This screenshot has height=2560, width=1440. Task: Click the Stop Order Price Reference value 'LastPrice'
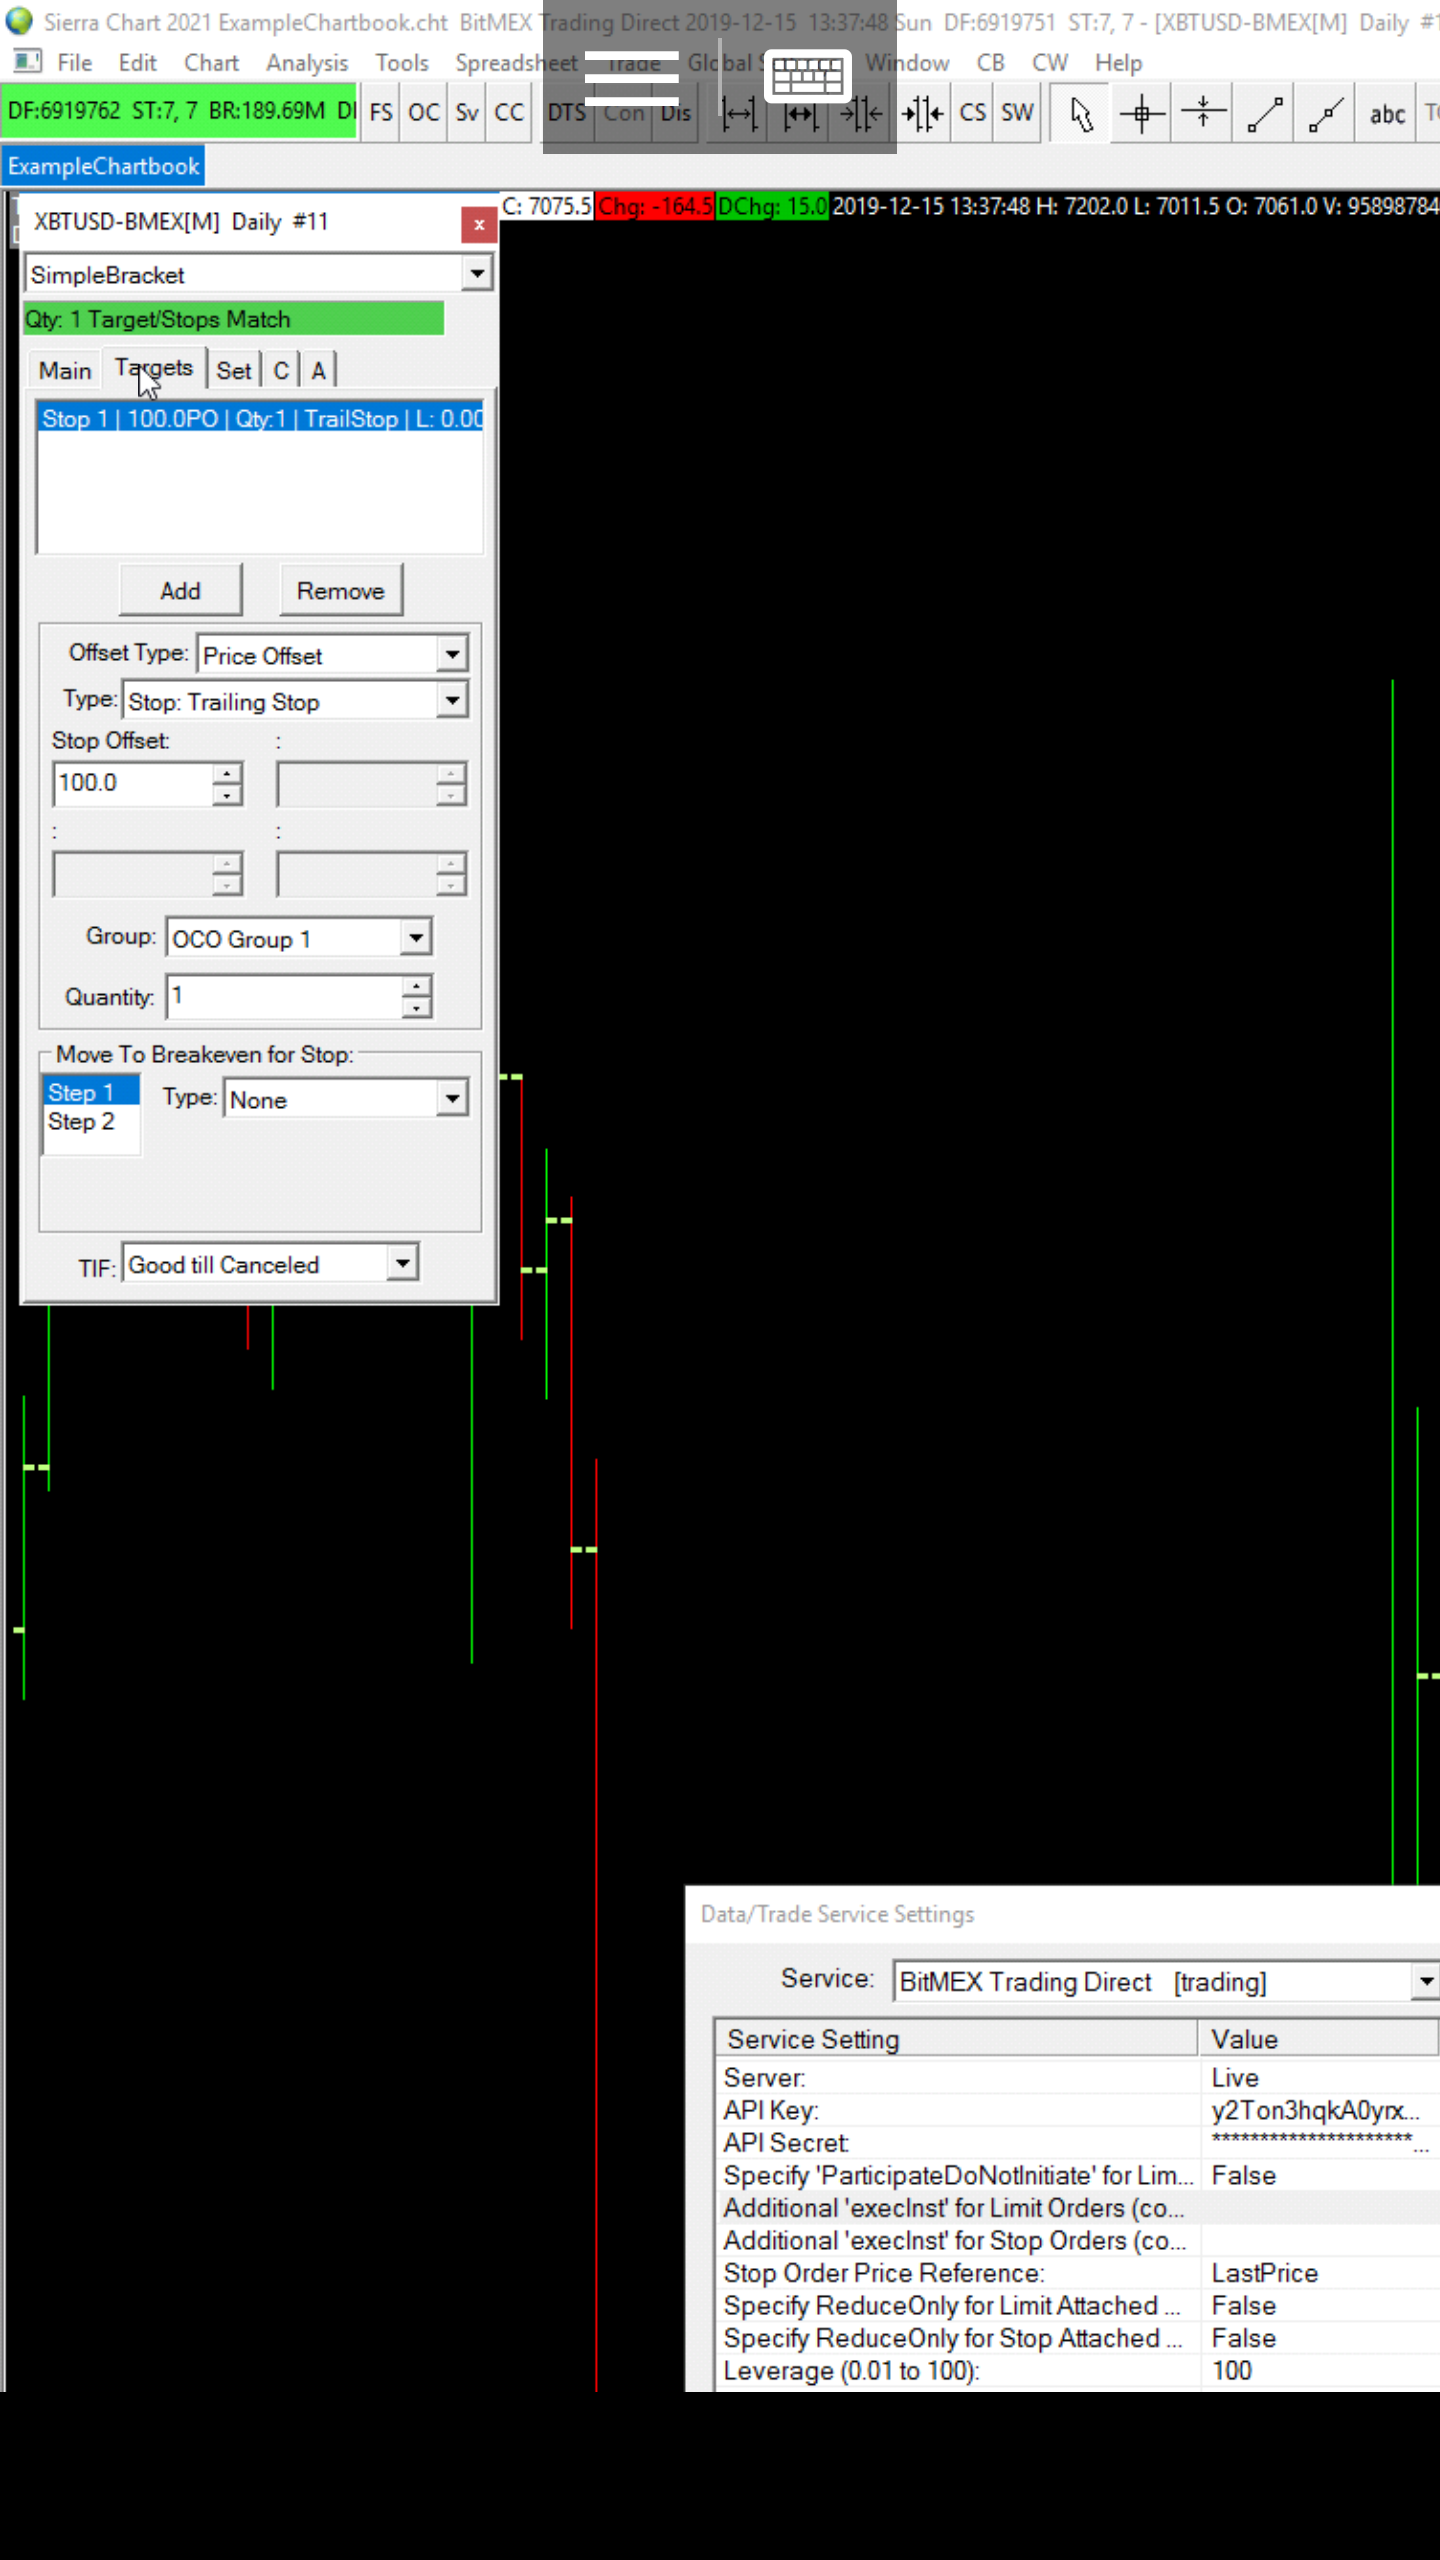pos(1264,2273)
